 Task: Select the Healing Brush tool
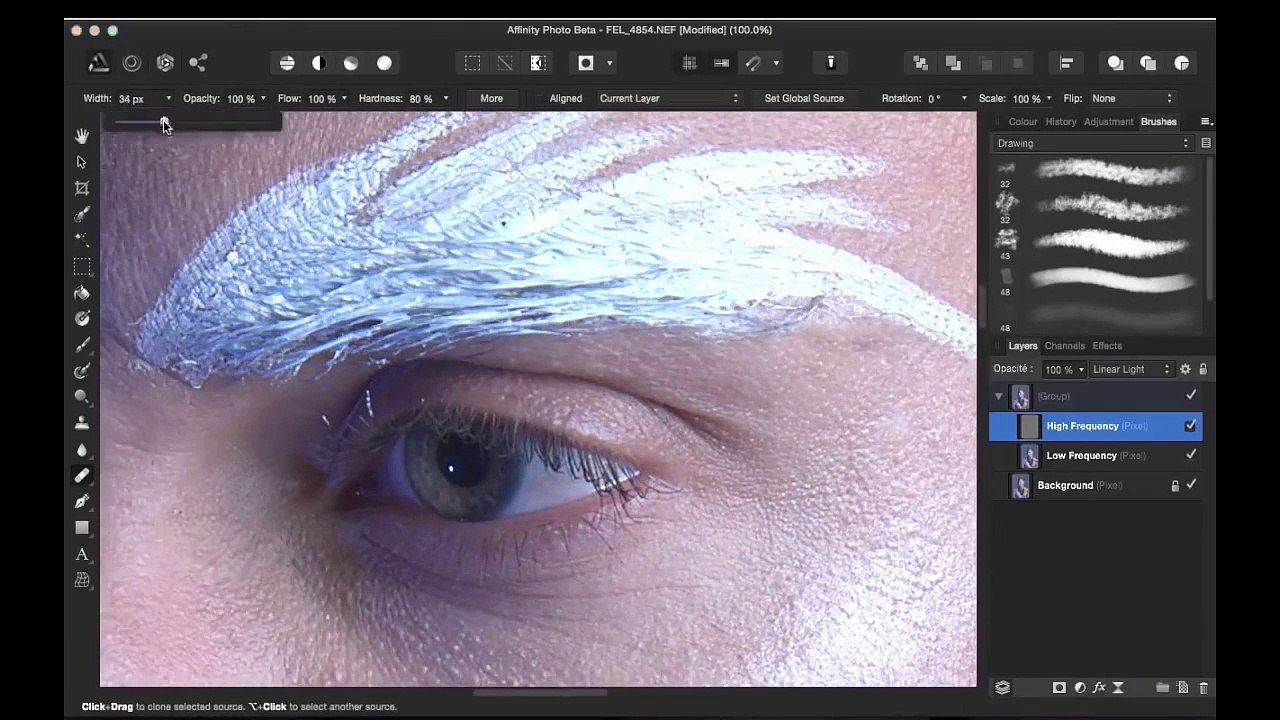pos(82,476)
